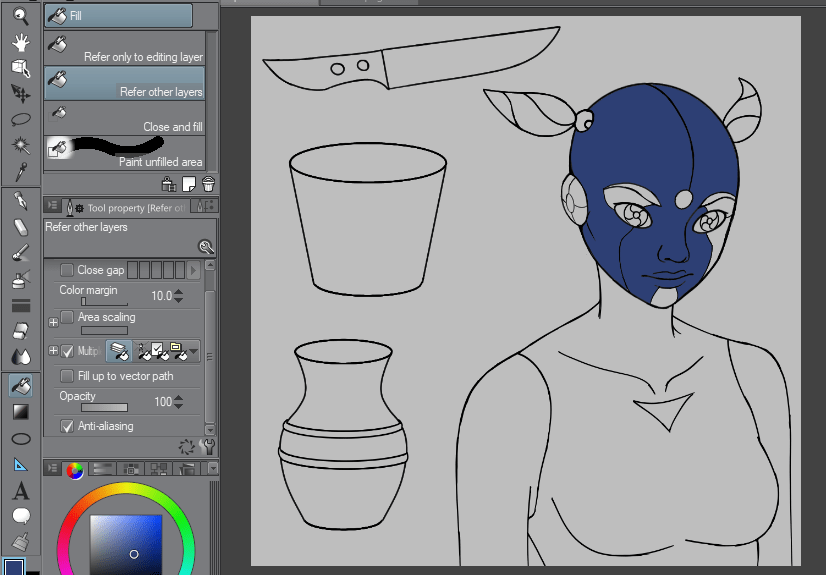Click the Opacity slider bar
The height and width of the screenshot is (575, 826).
click(x=104, y=408)
